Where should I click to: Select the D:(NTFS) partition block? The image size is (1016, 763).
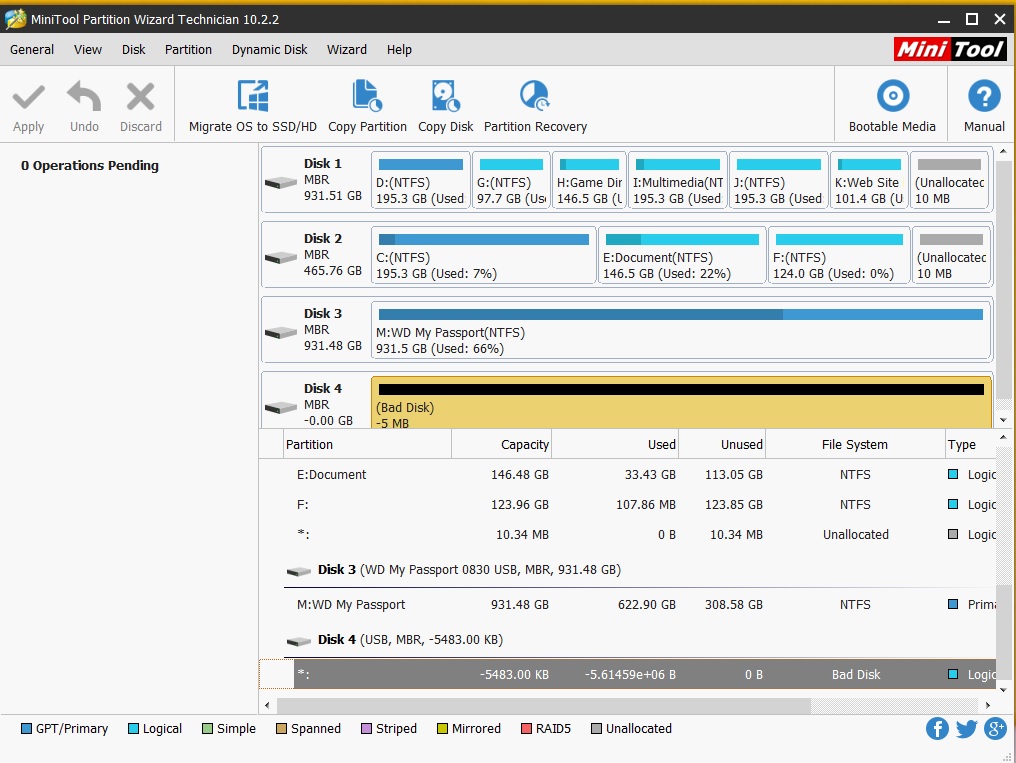[420, 180]
